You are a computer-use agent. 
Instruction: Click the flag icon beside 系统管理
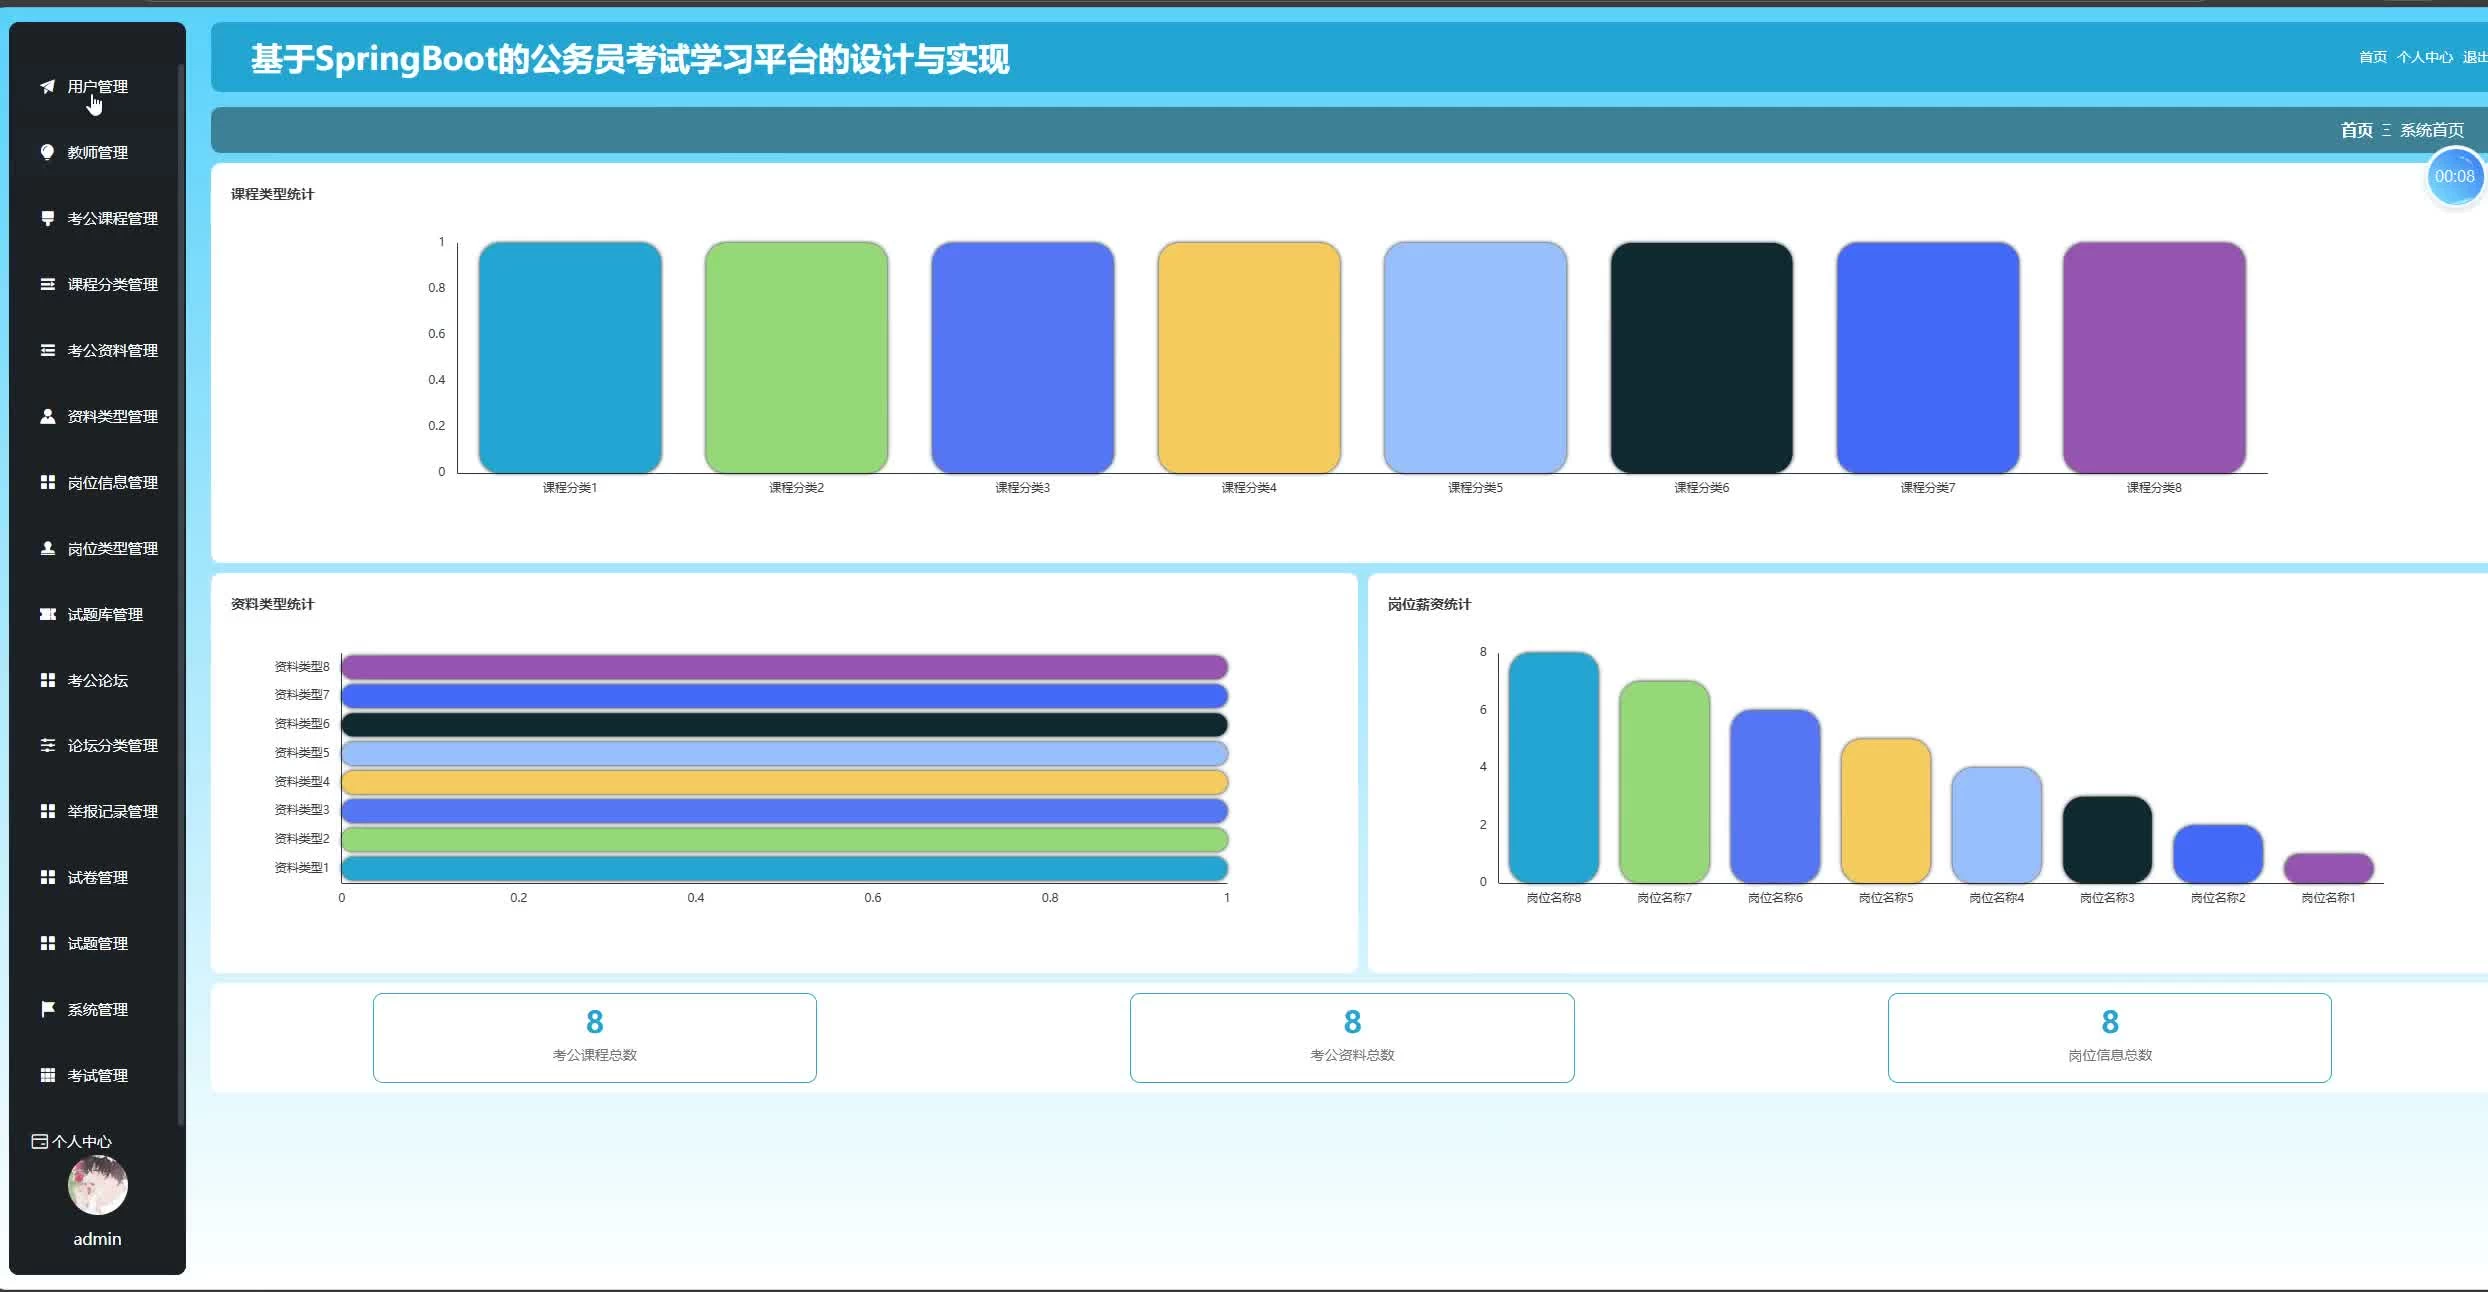pos(47,1009)
